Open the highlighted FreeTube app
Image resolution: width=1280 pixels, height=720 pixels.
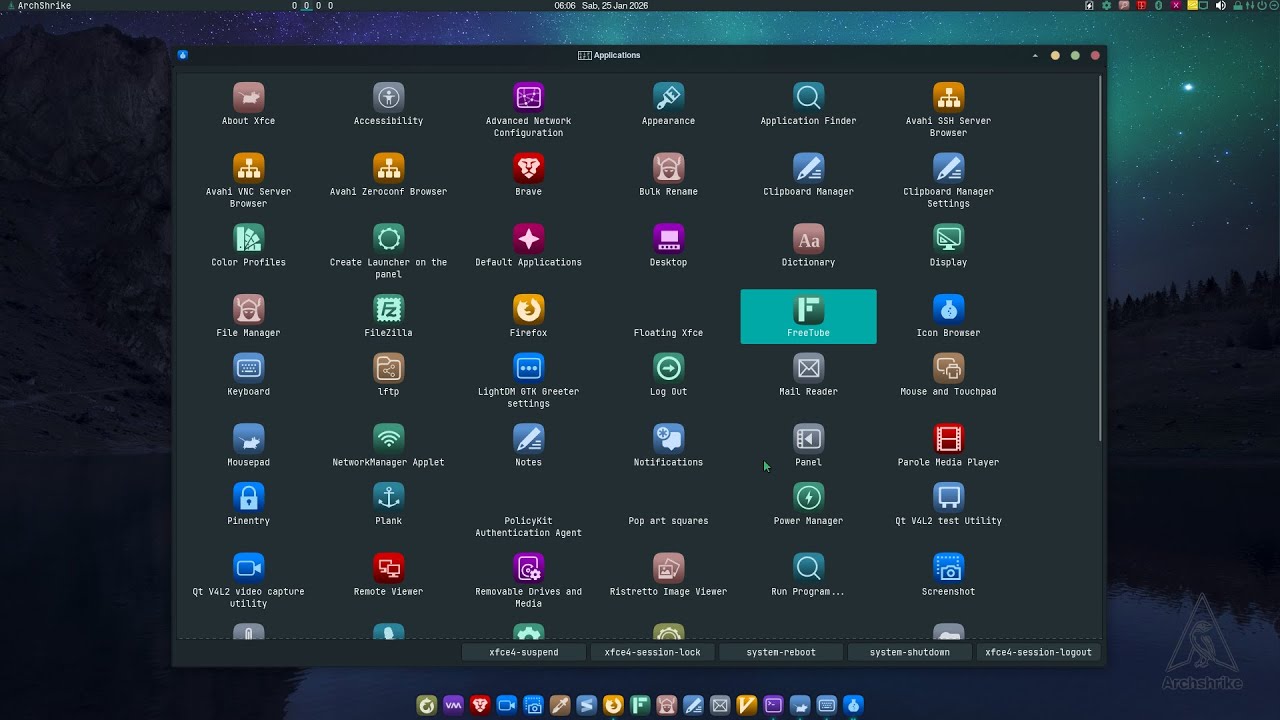(x=808, y=316)
